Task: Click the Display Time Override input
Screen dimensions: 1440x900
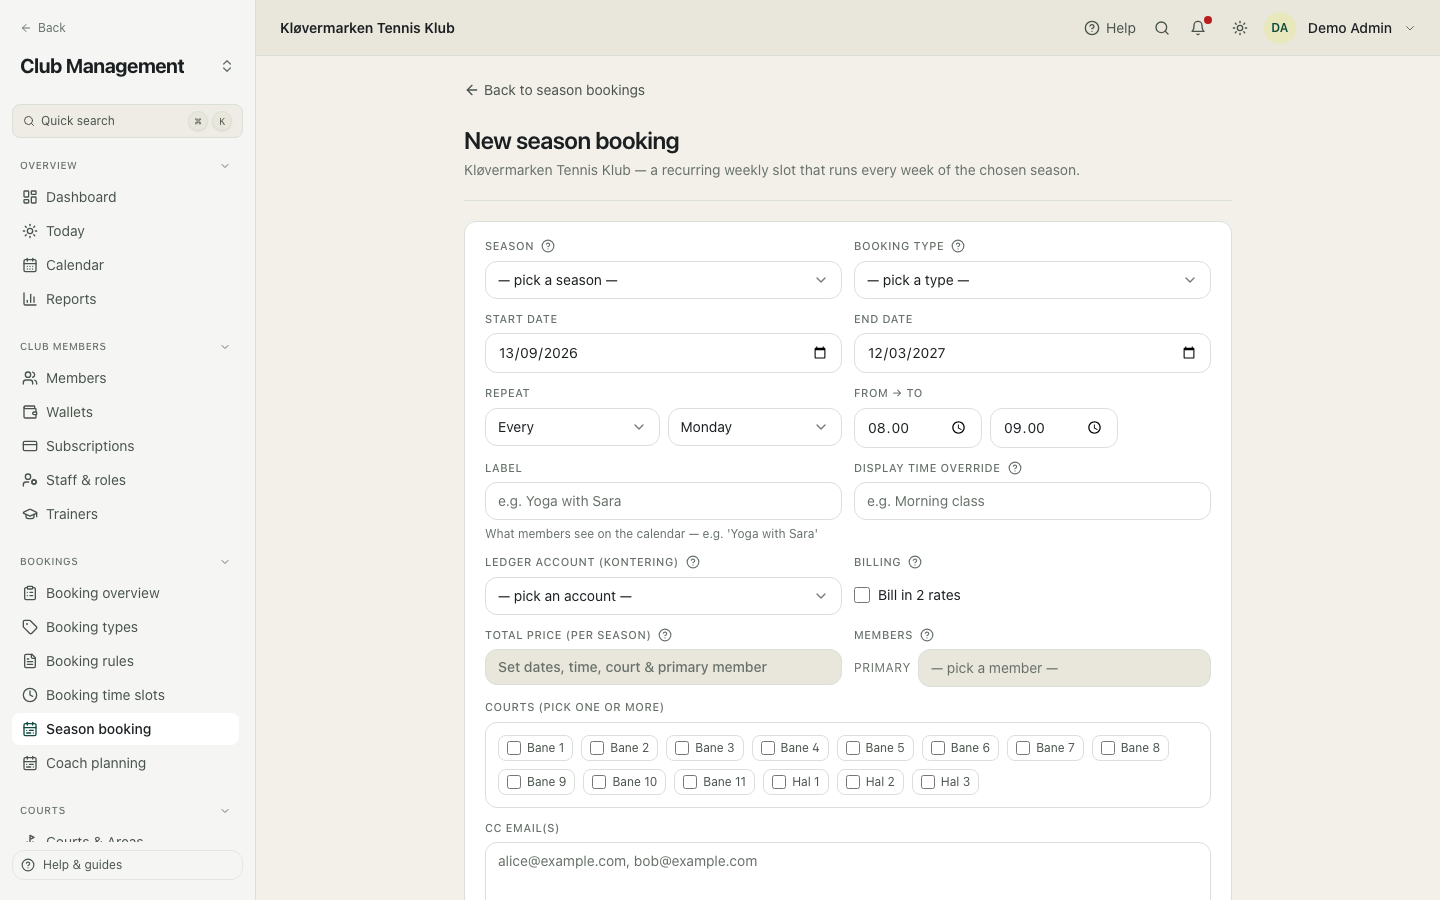Action: 1032,501
